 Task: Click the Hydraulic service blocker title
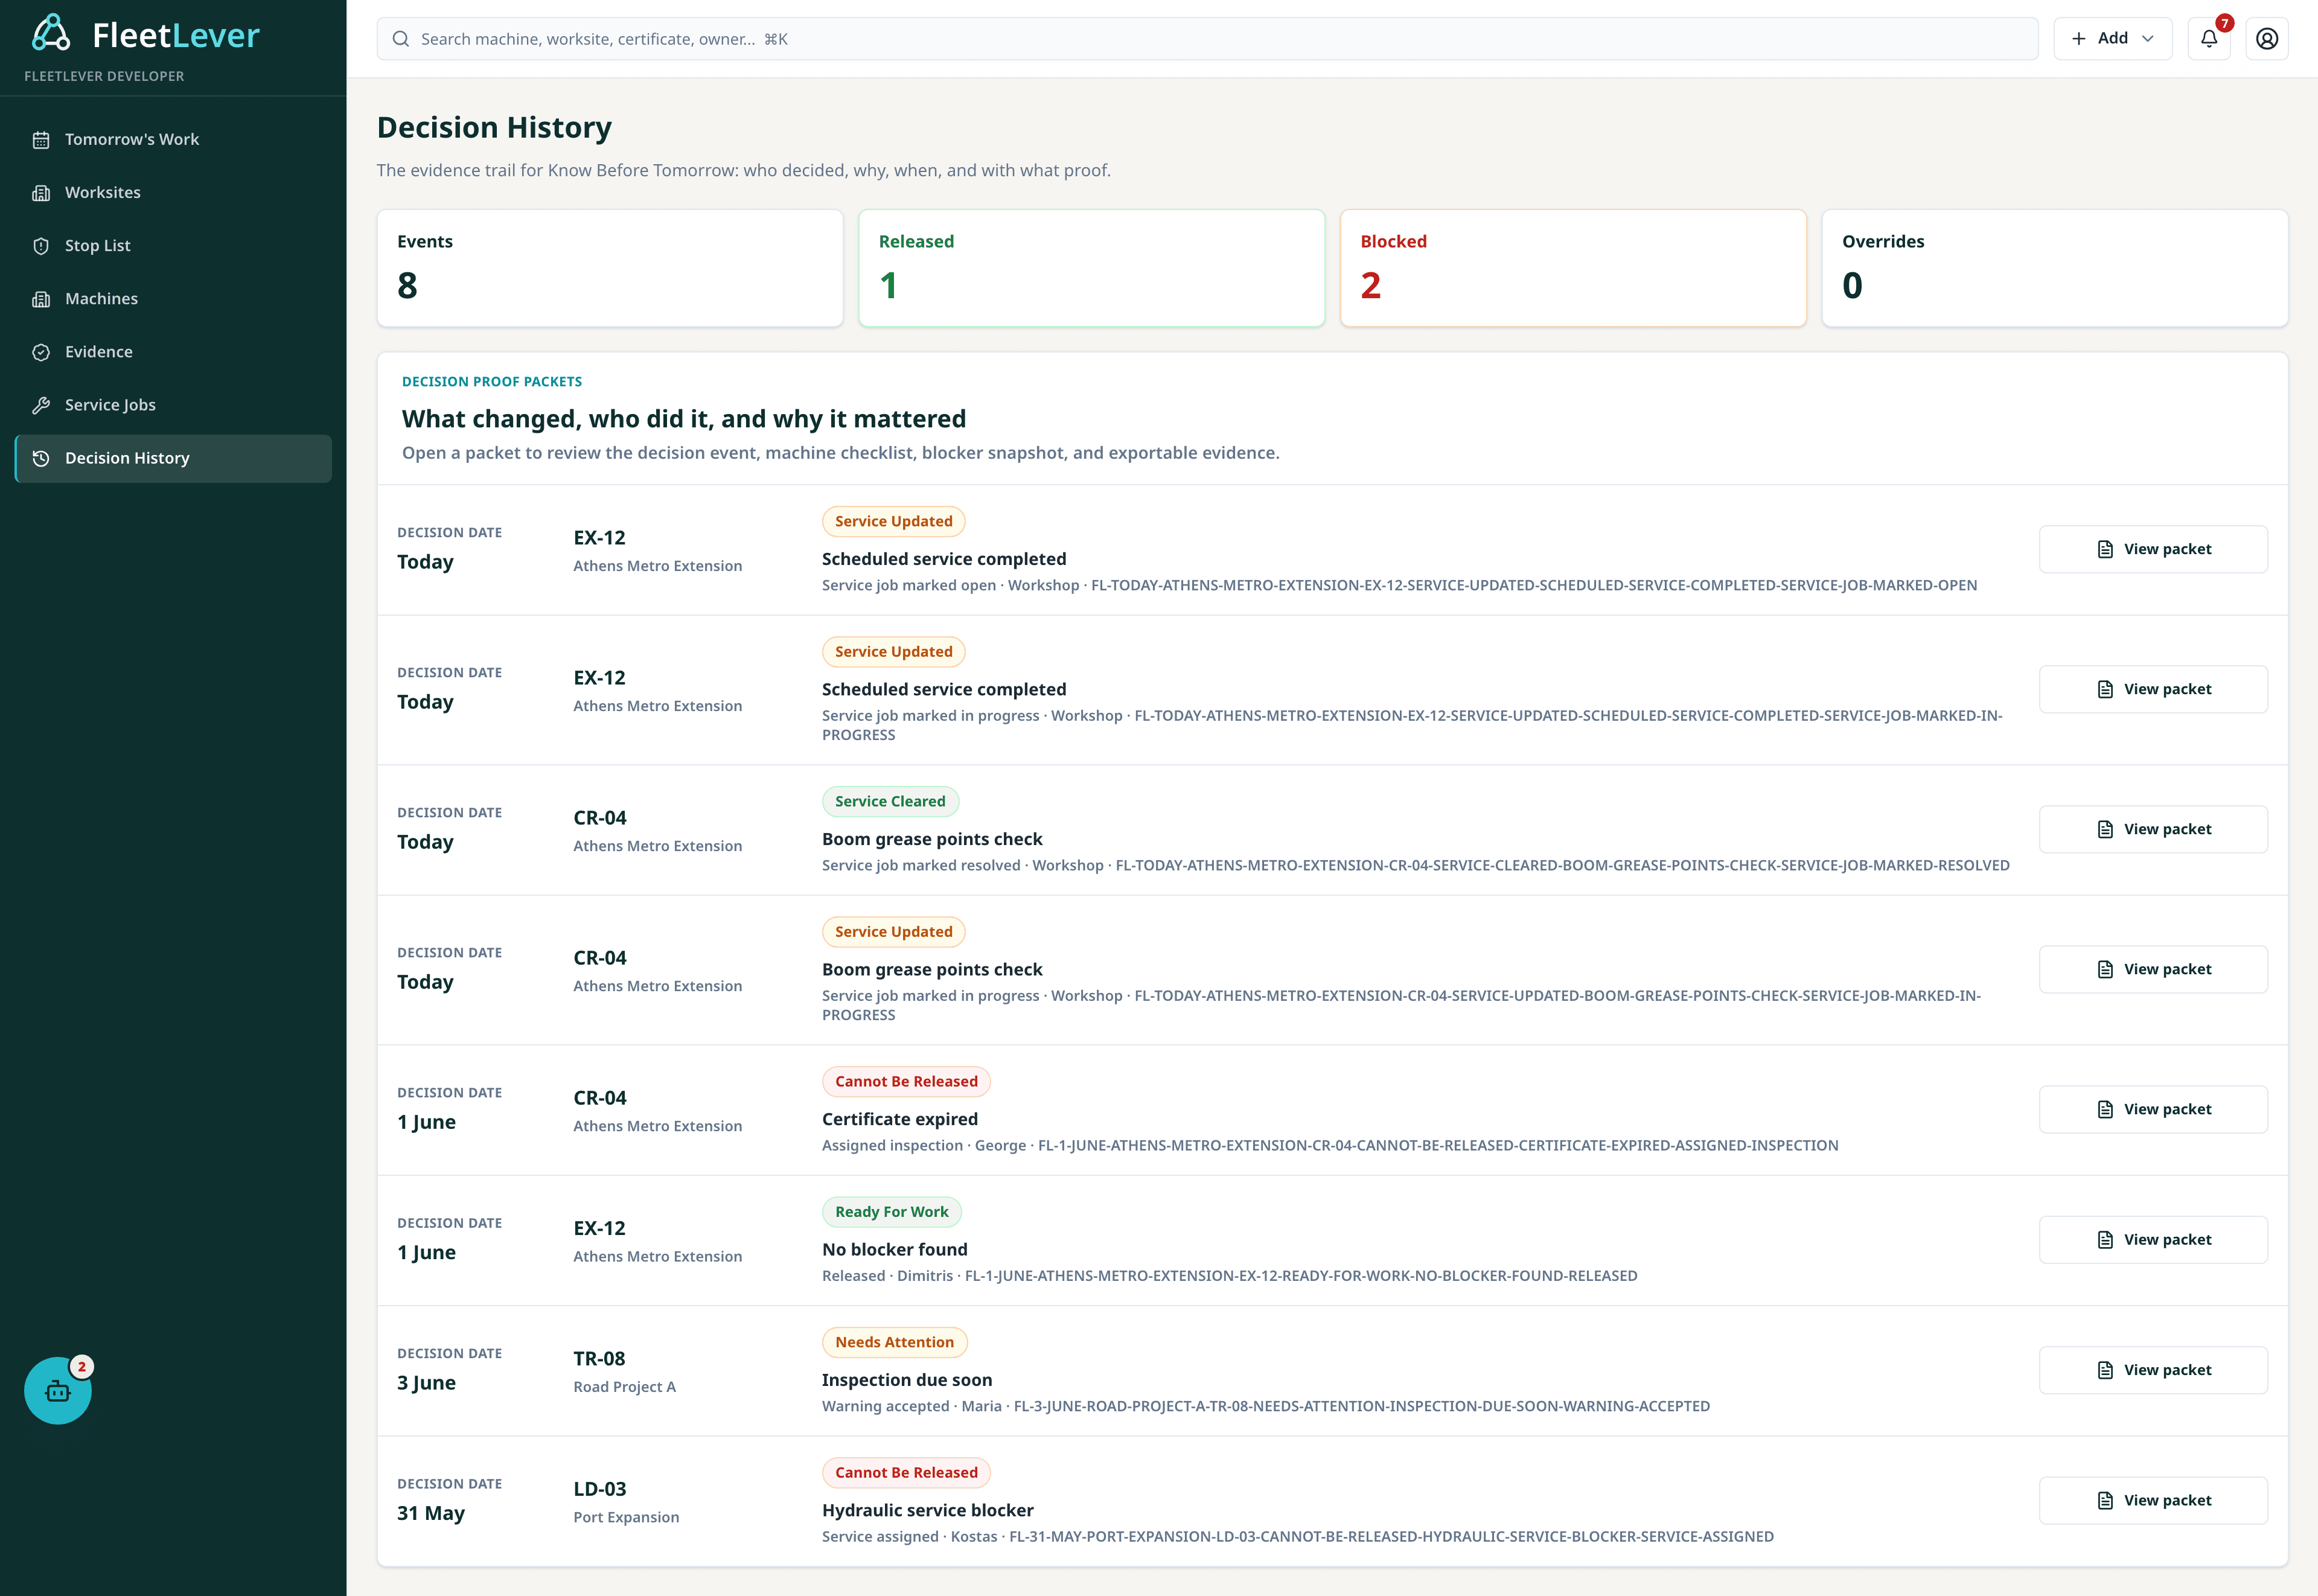coord(927,1510)
